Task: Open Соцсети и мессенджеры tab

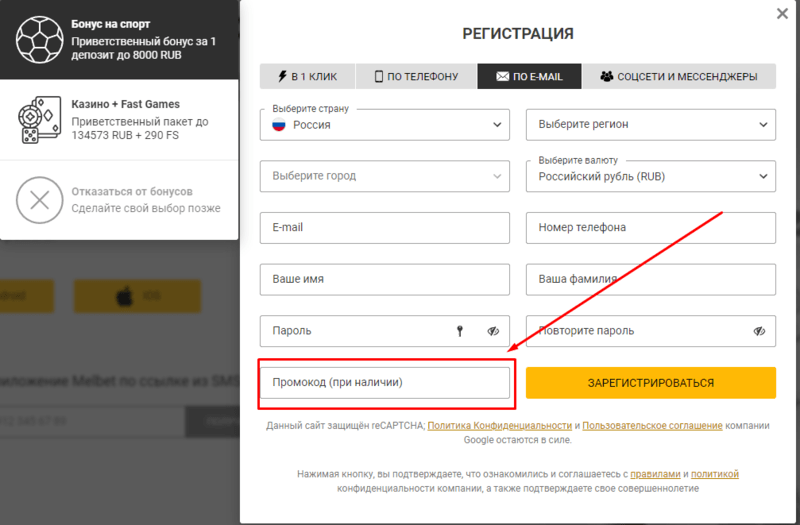Action: 679,77
